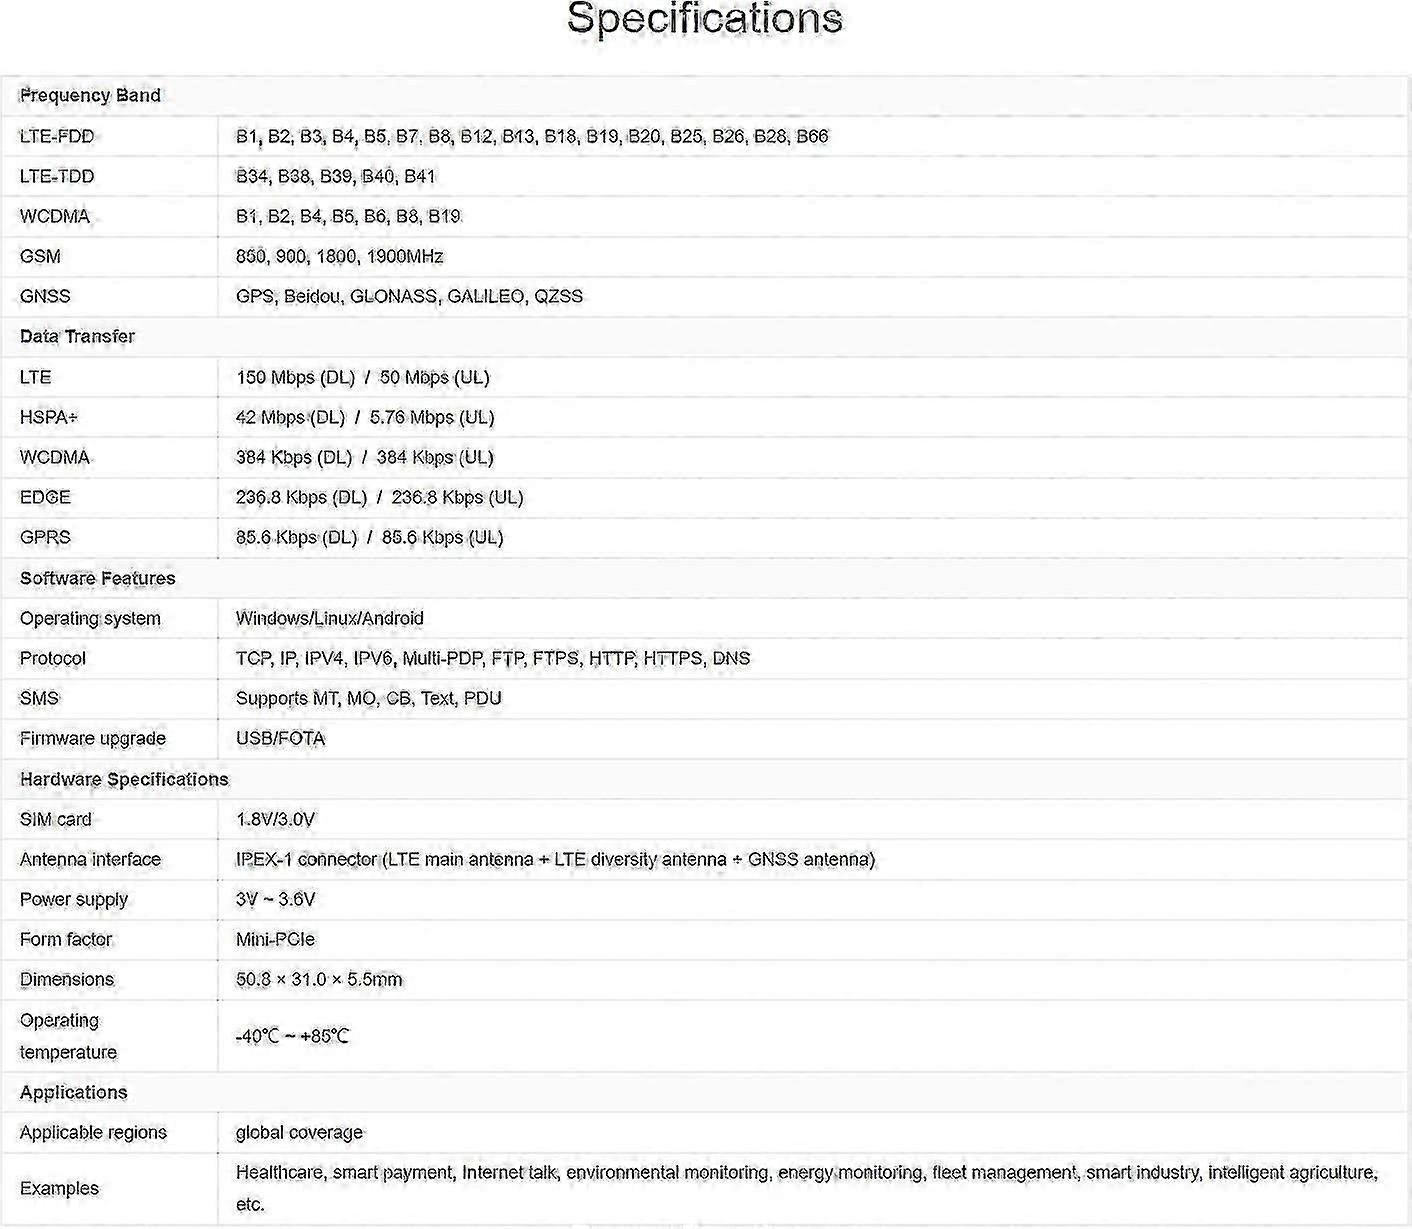This screenshot has height=1229, width=1412.
Task: Click the 50.8 × 31.0 × 5.5mm dimensions value
Action: [x=319, y=980]
